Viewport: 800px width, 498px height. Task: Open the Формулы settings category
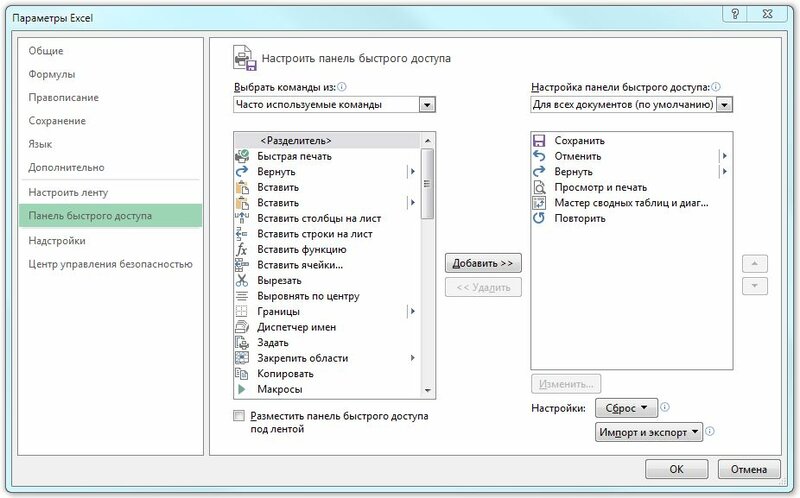pos(52,74)
